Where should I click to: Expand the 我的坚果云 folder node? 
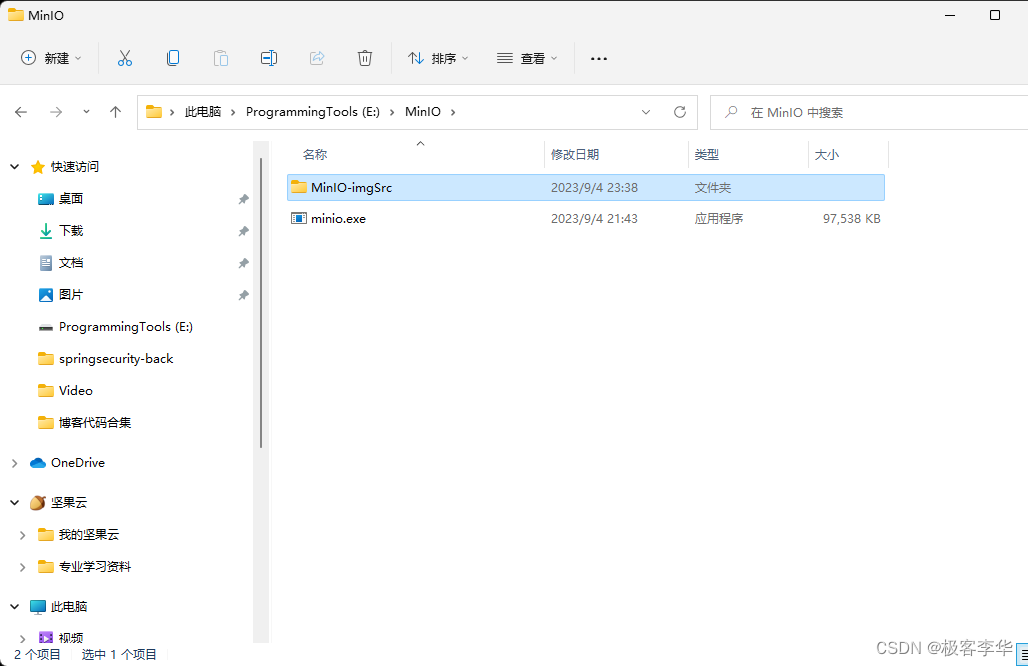pos(22,535)
